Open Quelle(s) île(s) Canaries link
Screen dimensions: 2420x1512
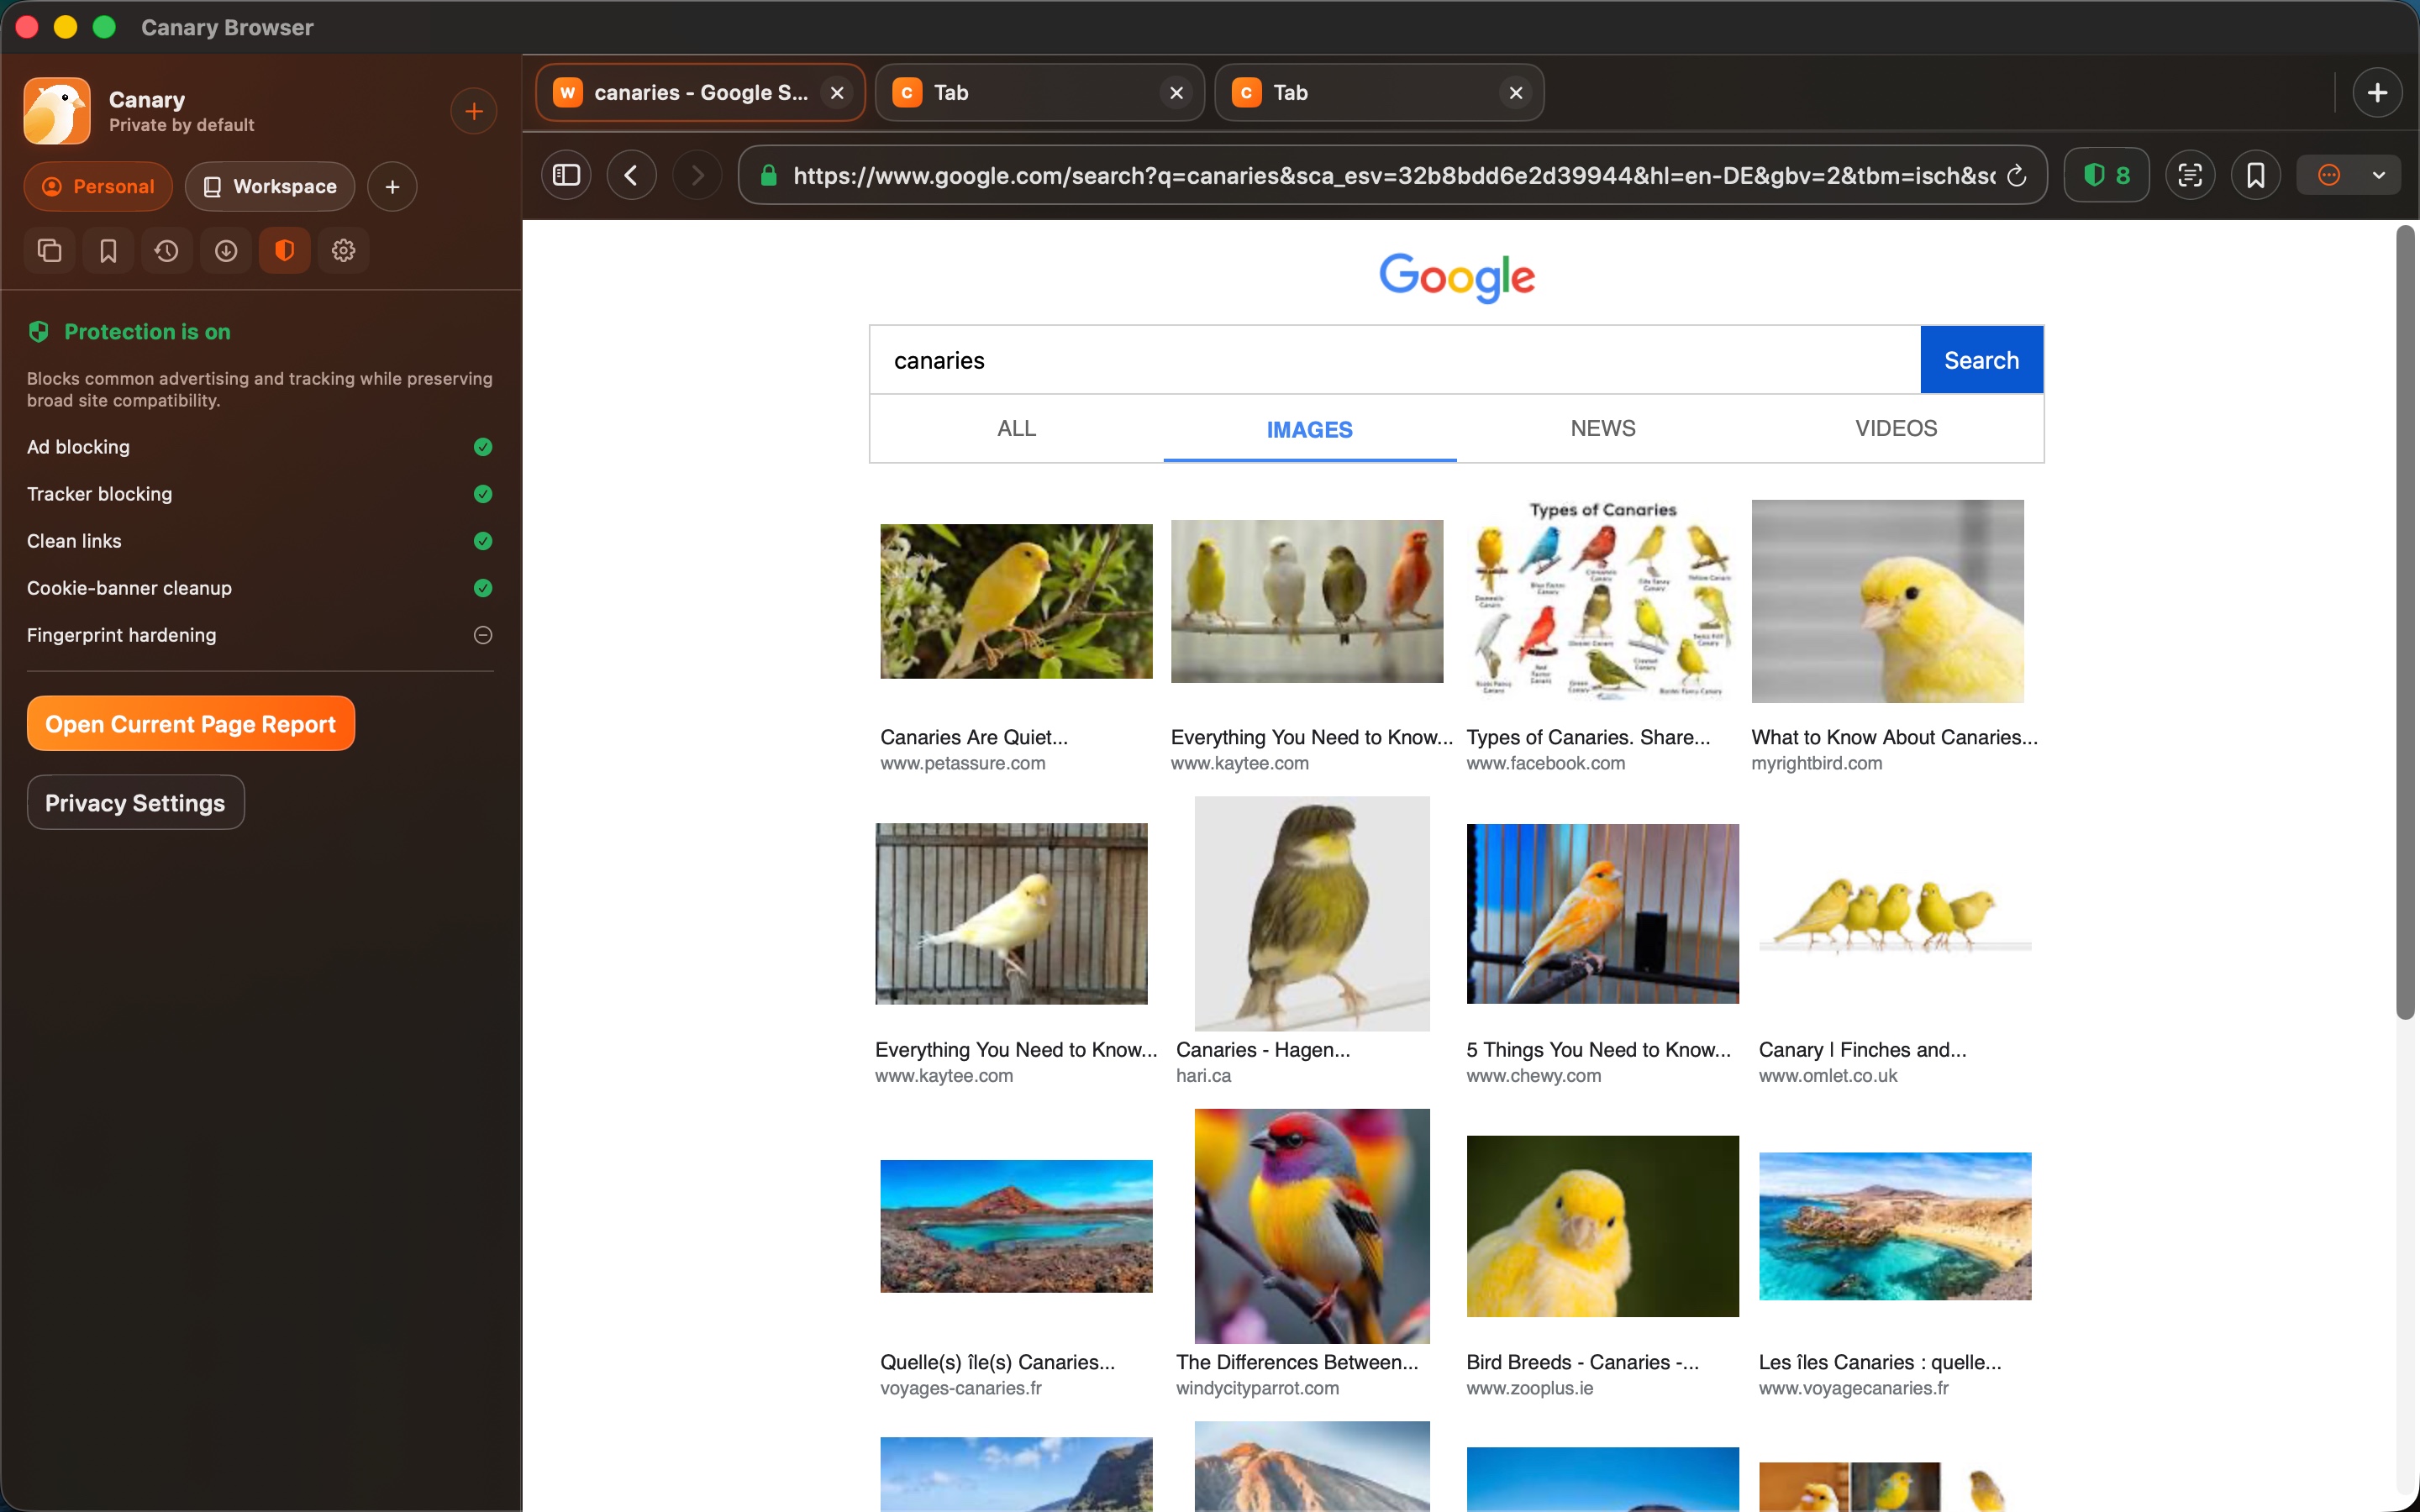click(997, 1362)
